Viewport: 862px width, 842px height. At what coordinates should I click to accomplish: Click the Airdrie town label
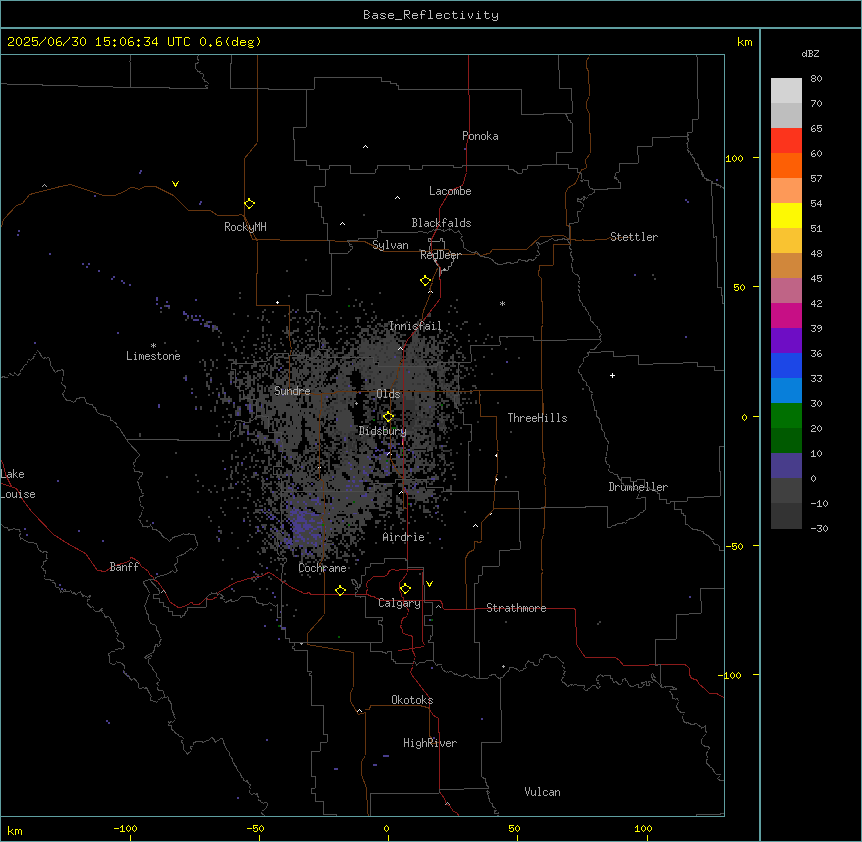[x=404, y=537]
